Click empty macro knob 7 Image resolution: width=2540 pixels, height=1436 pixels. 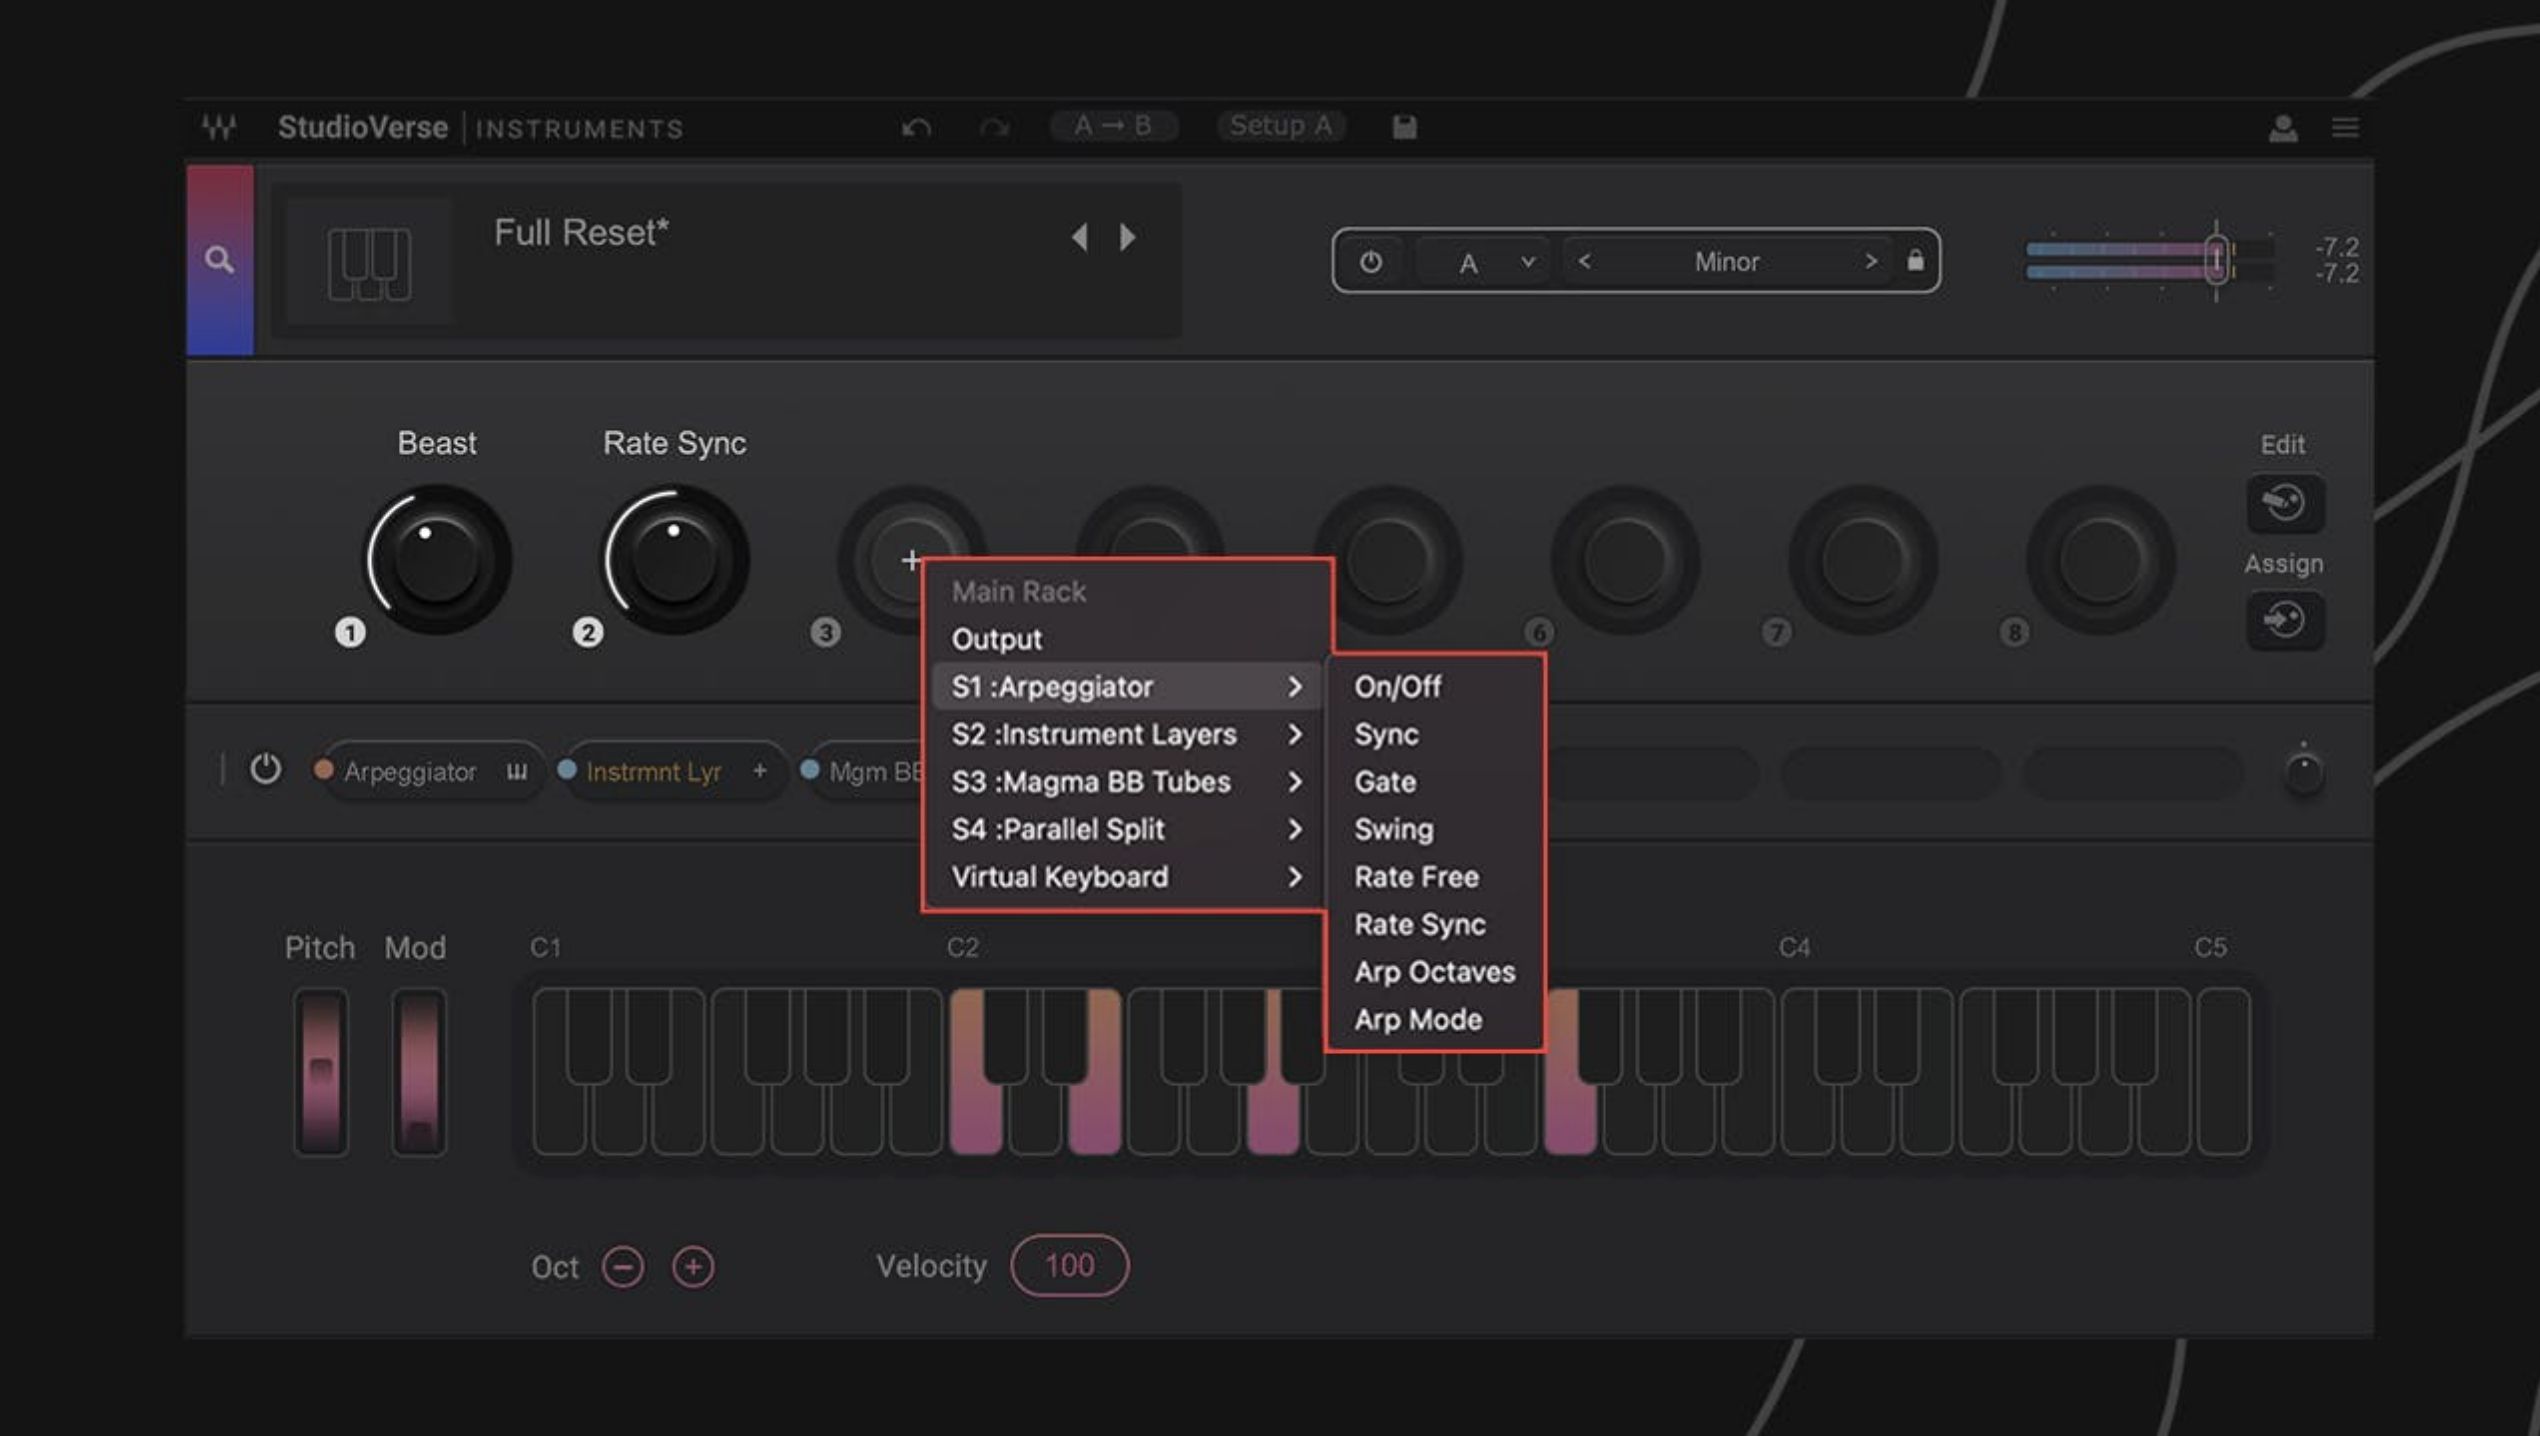(x=1863, y=560)
